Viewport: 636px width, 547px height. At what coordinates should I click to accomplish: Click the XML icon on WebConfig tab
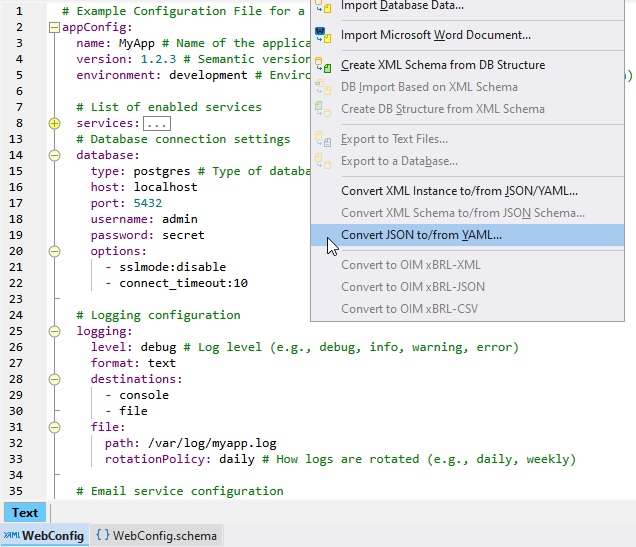[x=12, y=536]
